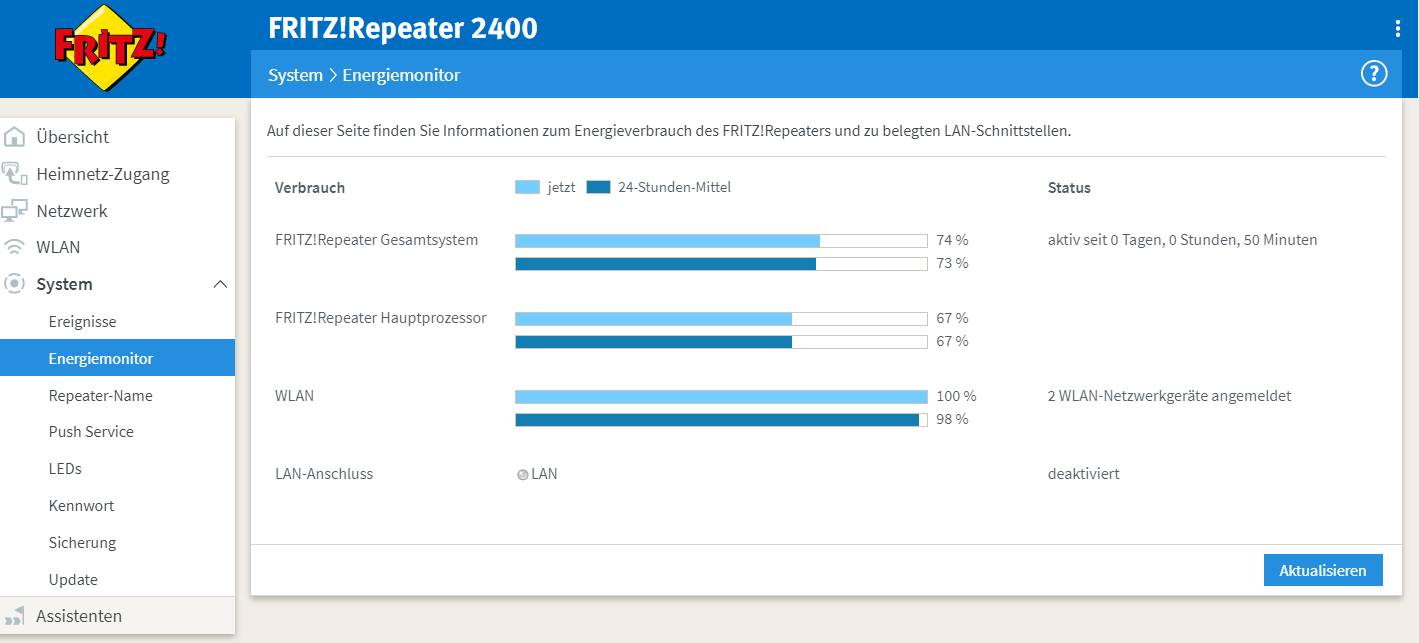Open the Kennwort page

81,505
